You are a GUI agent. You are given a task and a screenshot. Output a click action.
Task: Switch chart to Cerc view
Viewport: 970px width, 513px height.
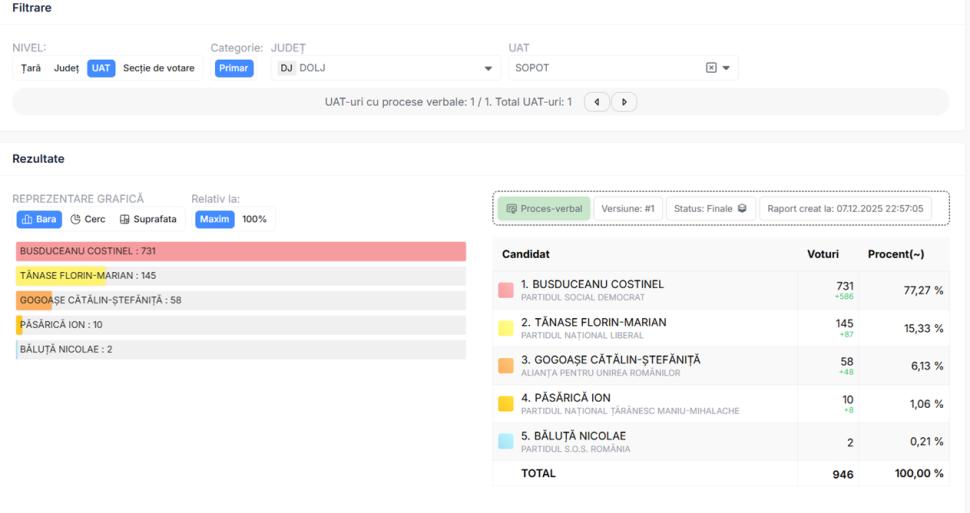click(88, 219)
